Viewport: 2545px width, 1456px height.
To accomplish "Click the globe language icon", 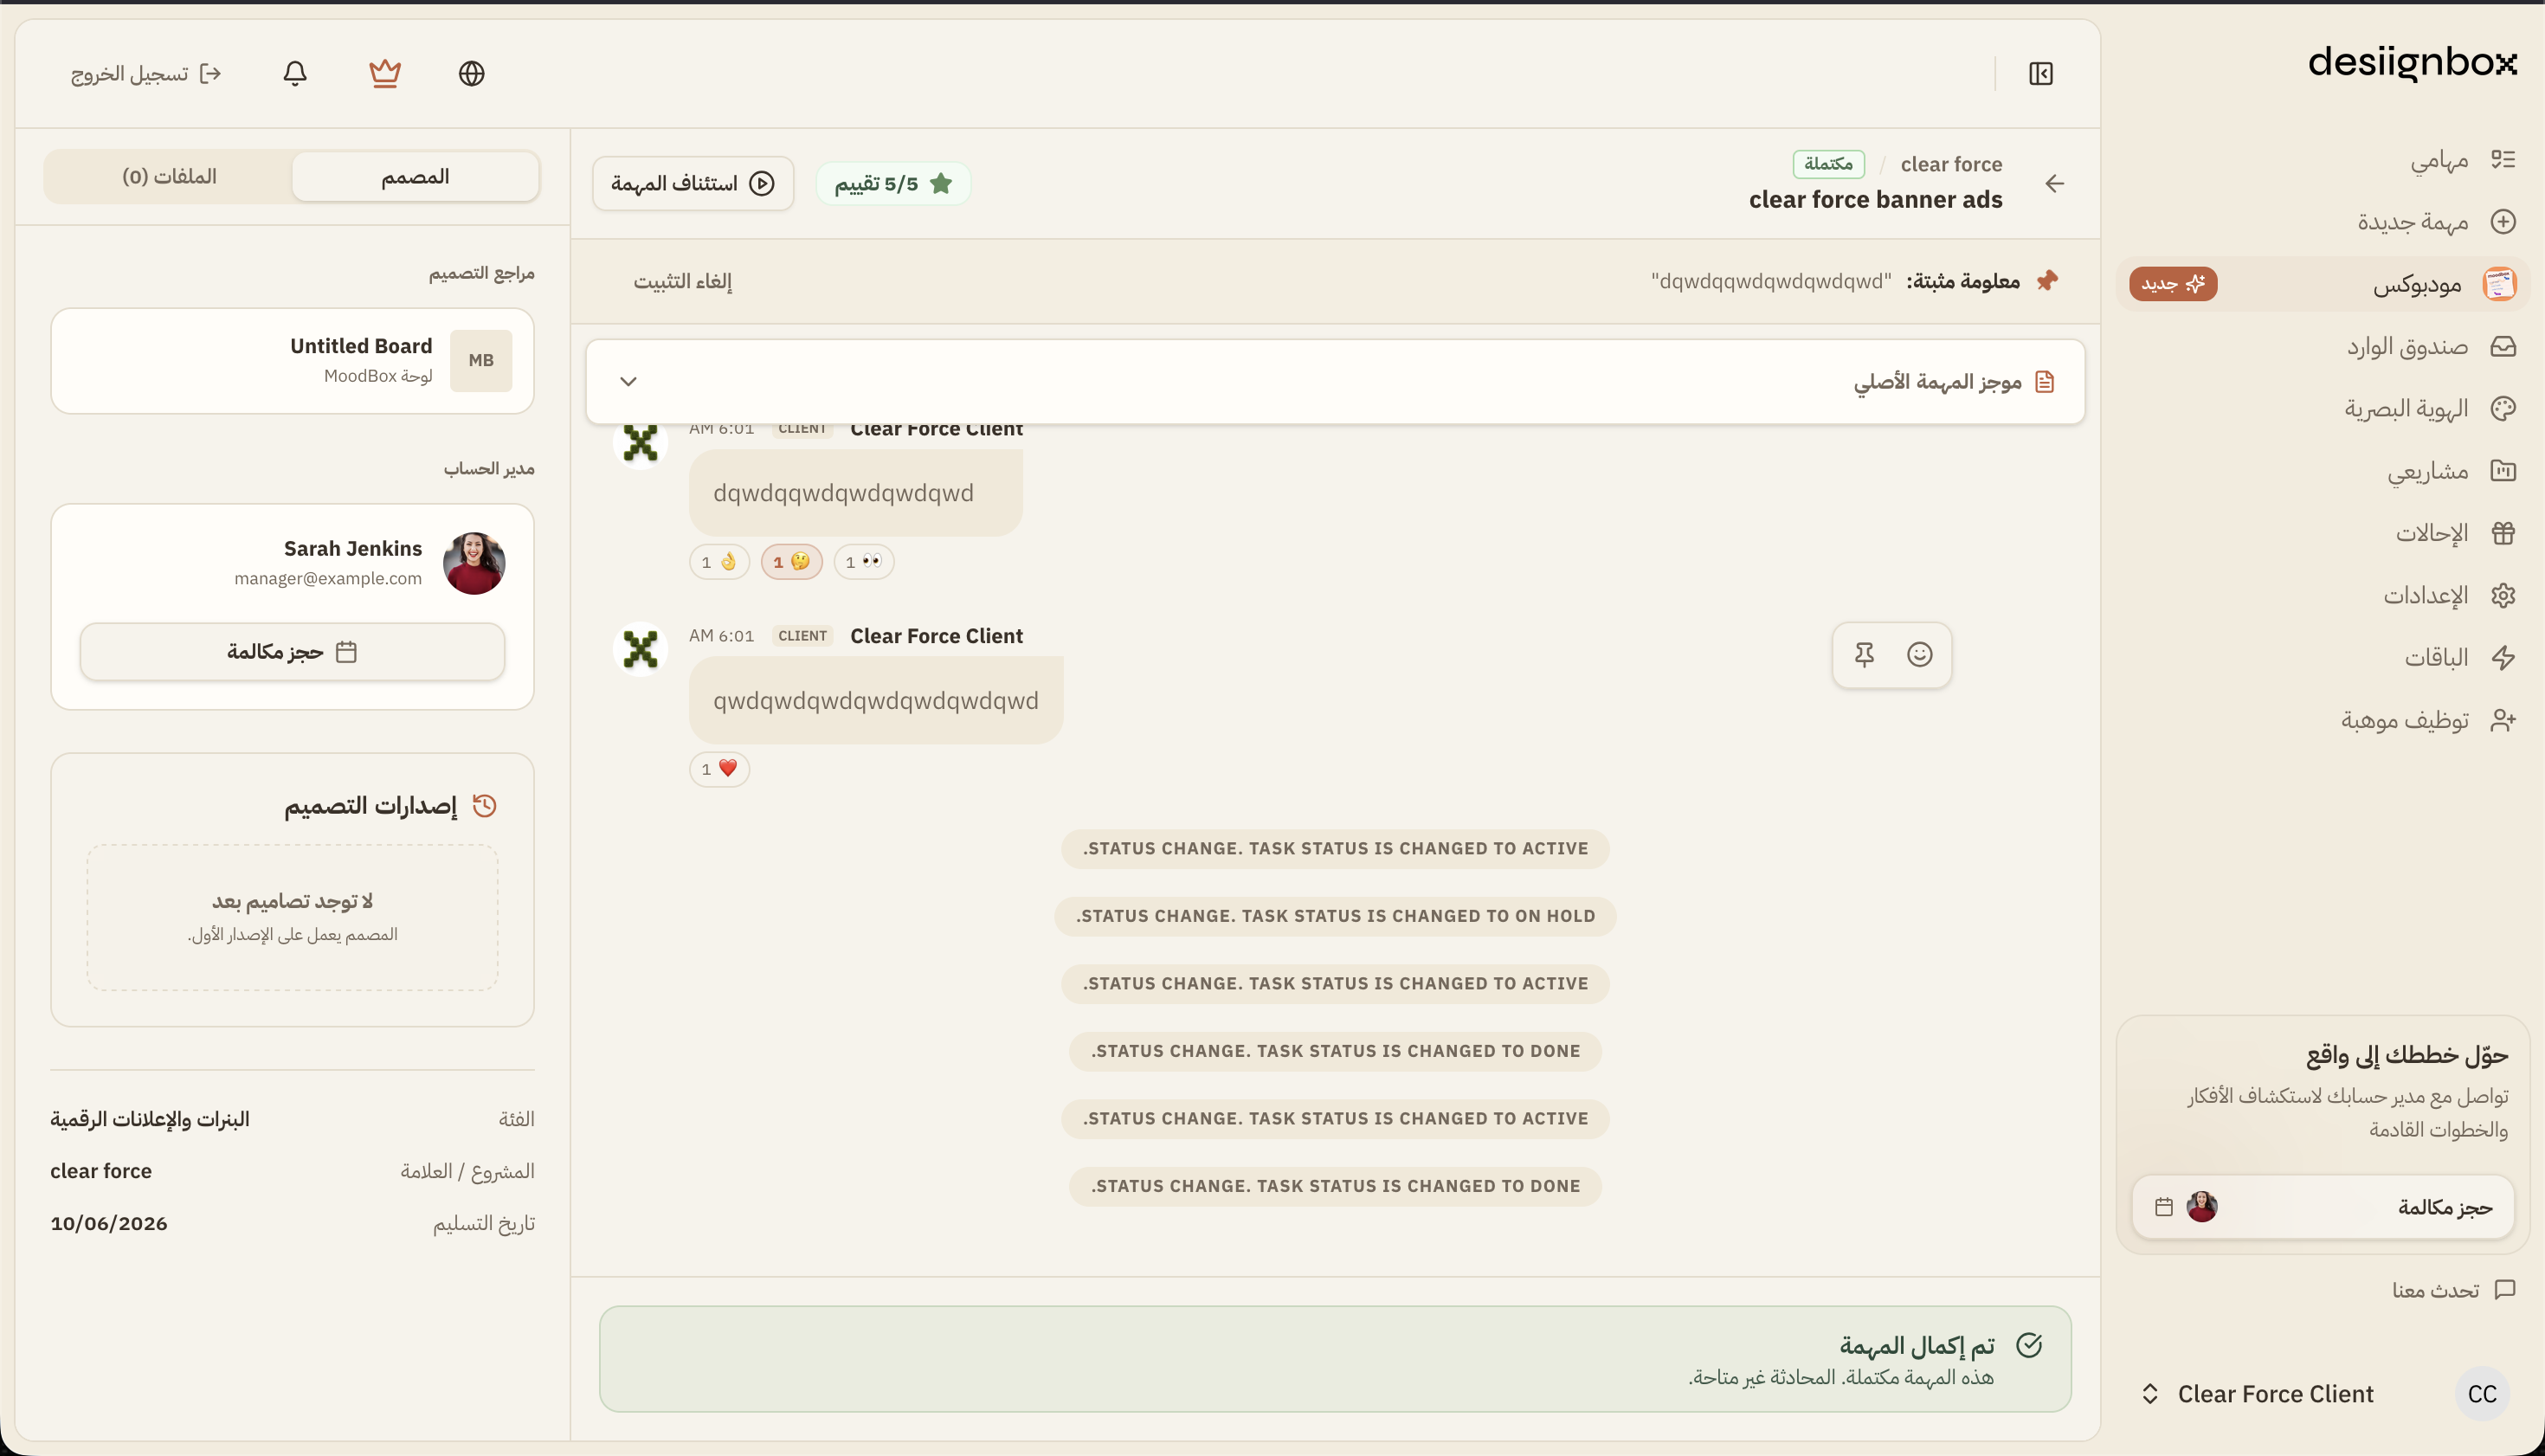I will click(471, 73).
